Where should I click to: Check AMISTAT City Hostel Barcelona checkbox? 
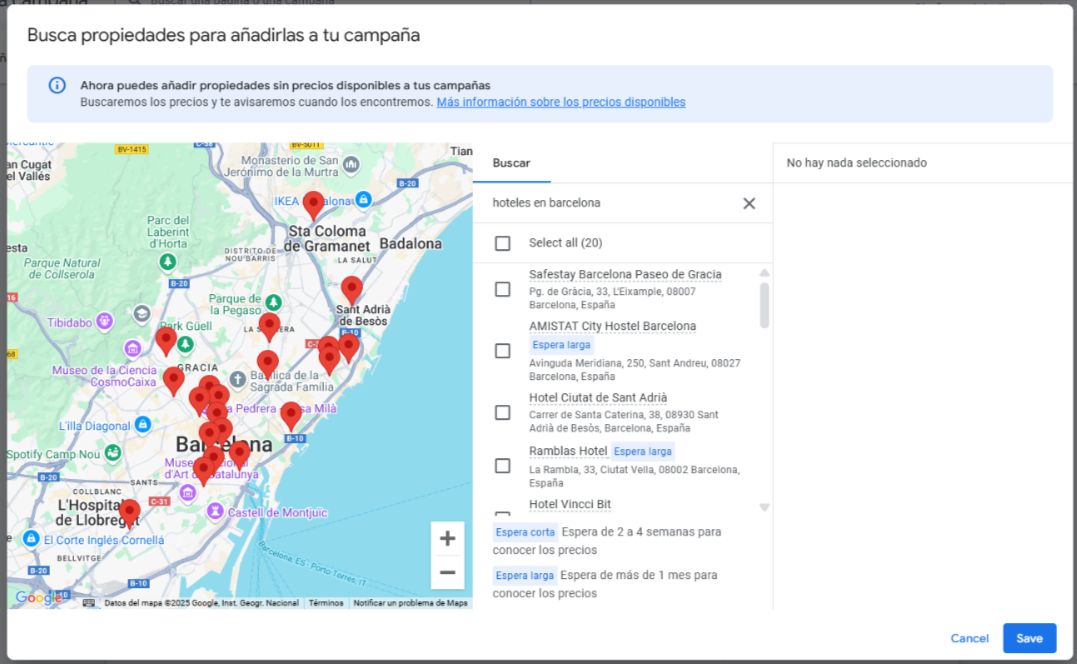click(x=503, y=351)
